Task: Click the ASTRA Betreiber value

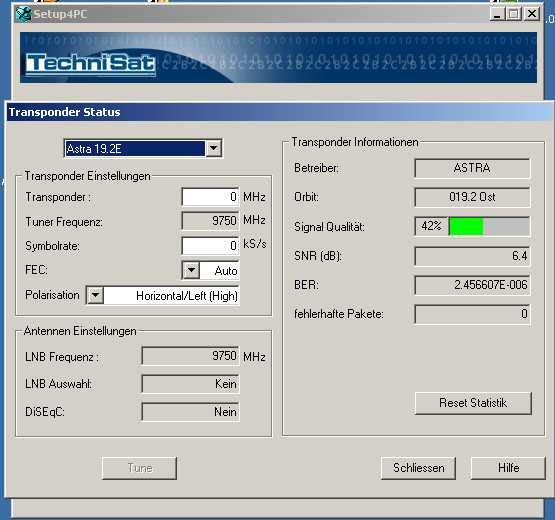Action: (x=472, y=168)
